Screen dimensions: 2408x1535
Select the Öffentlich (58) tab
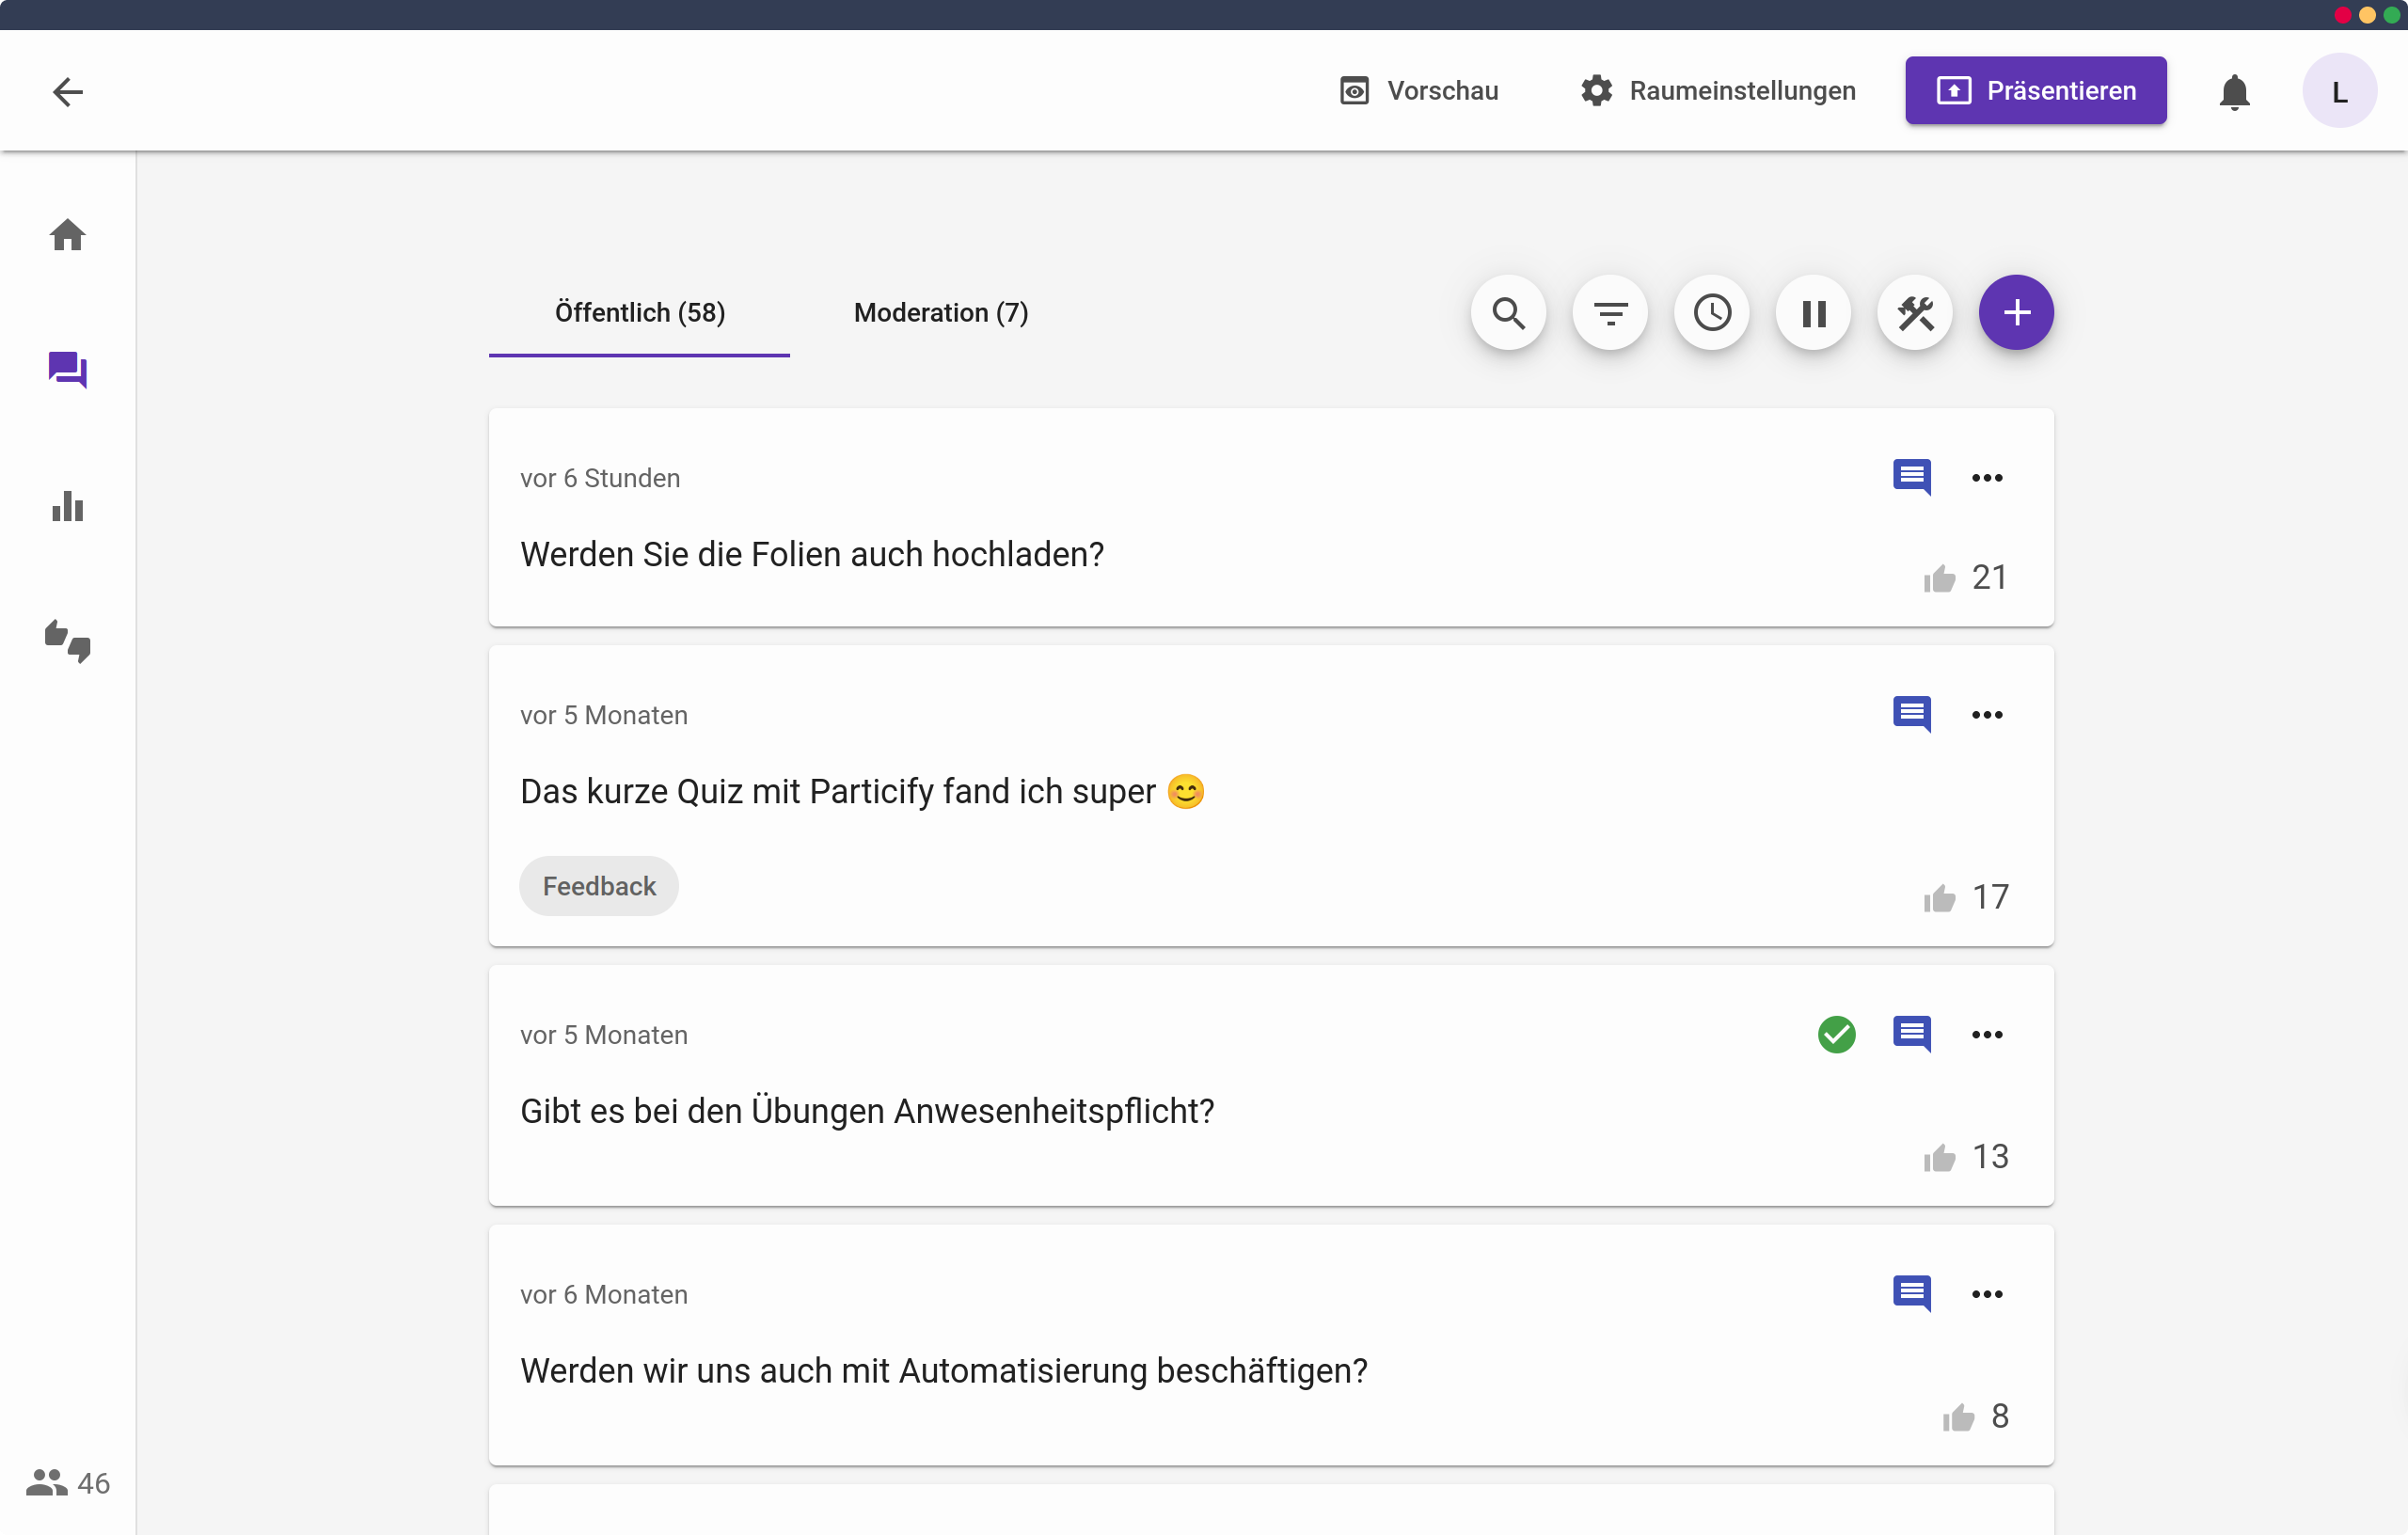[x=639, y=313]
